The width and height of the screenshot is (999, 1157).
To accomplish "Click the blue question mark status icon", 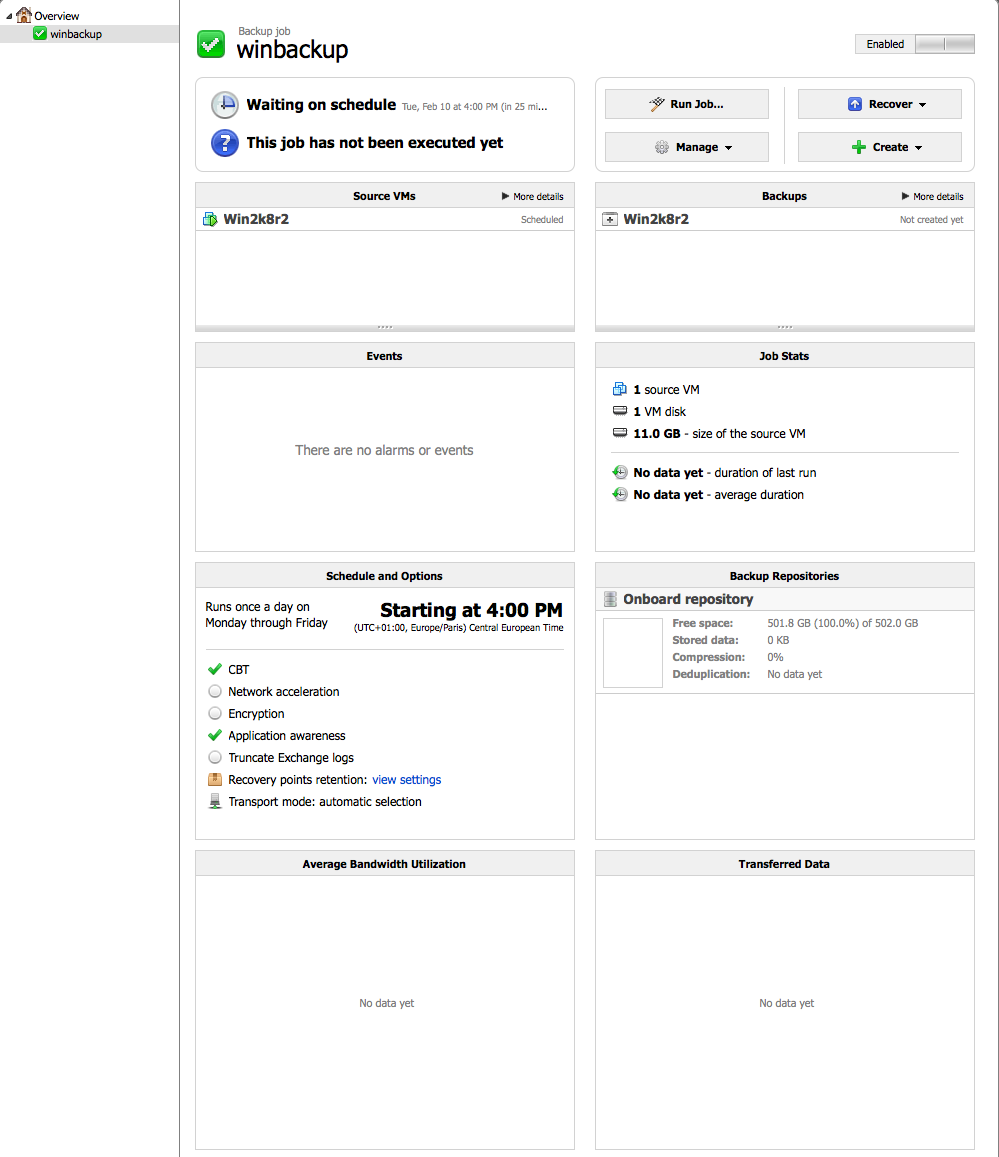I will coord(224,142).
